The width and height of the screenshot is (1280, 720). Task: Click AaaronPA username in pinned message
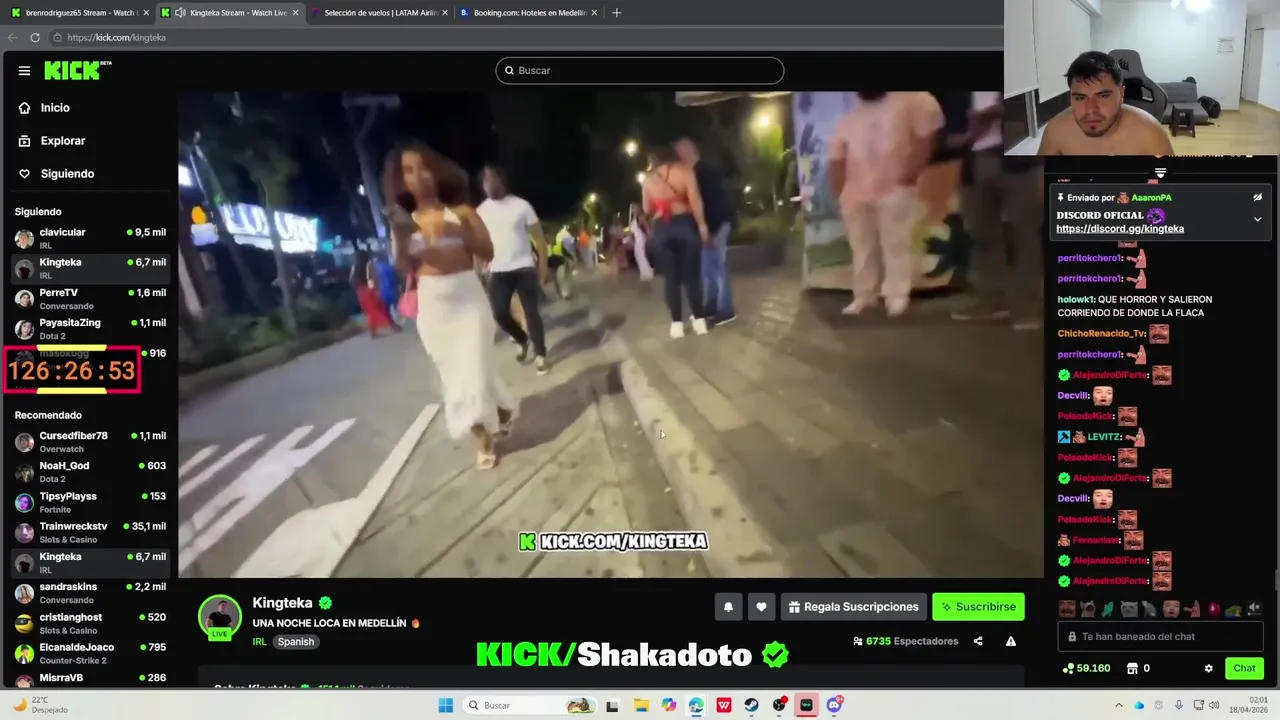tap(1151, 198)
